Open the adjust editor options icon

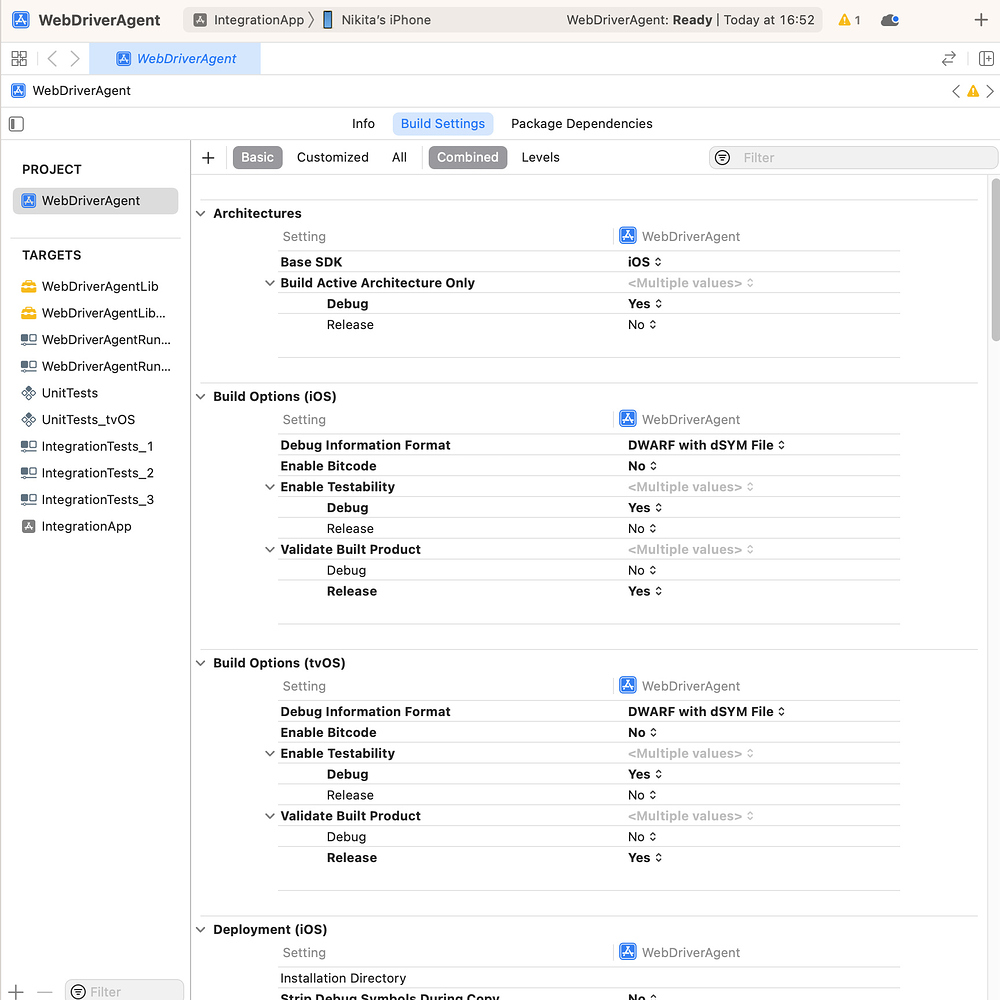(986, 58)
